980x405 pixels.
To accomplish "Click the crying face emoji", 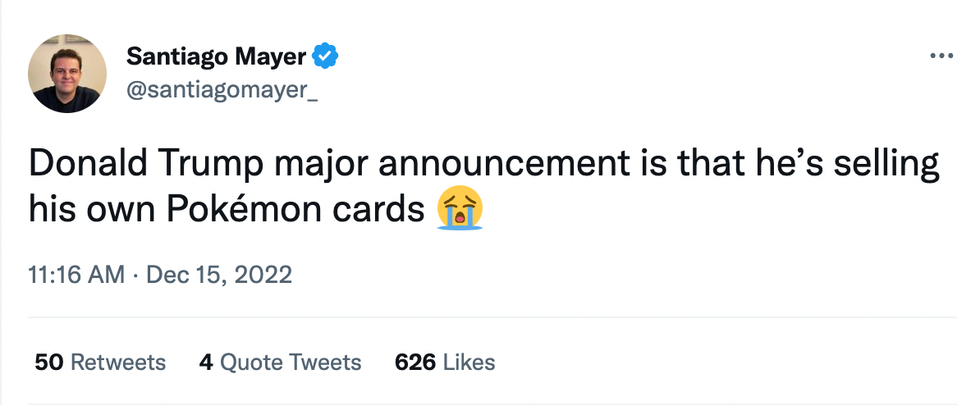I will (460, 210).
